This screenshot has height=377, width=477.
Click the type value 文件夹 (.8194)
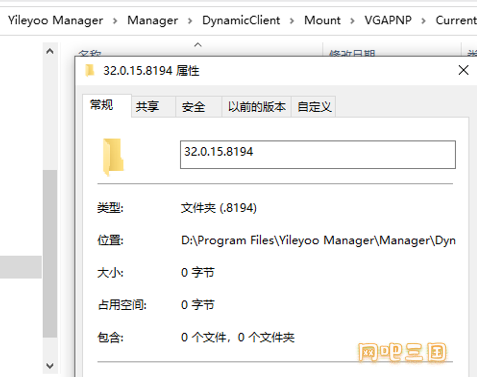pos(219,208)
